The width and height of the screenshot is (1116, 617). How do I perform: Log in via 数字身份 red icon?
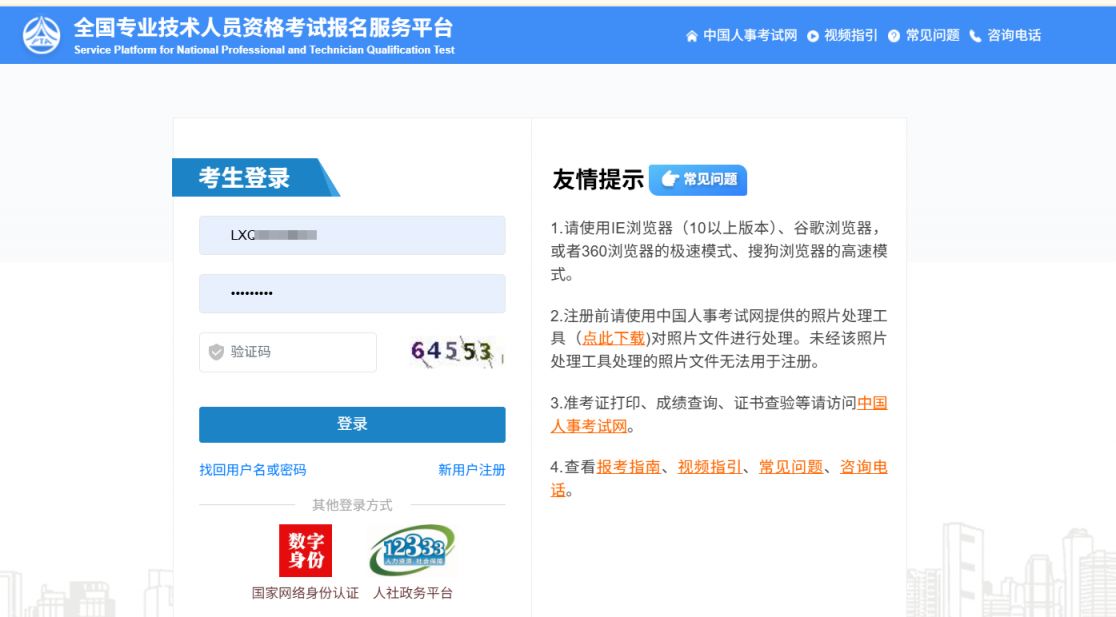click(x=305, y=551)
